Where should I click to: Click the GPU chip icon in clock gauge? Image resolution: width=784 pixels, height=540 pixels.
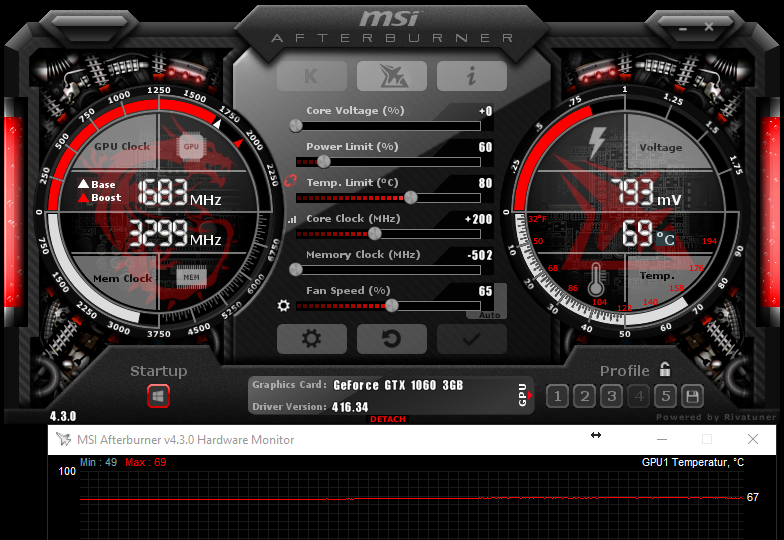(x=190, y=146)
